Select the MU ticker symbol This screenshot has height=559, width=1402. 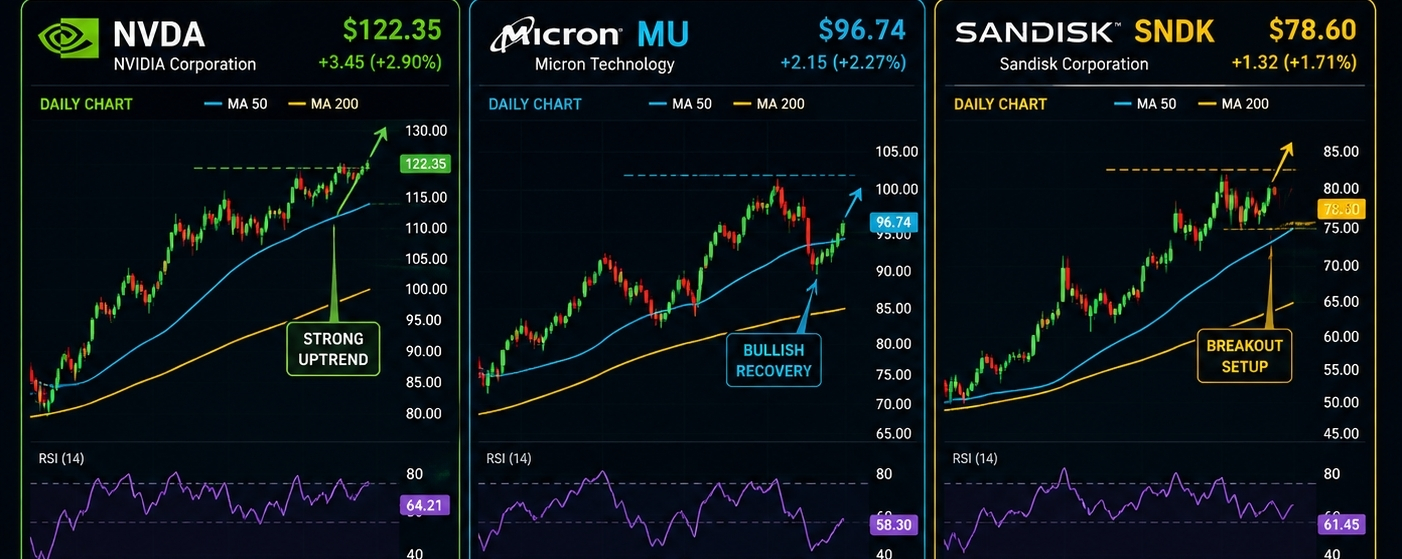pyautogui.click(x=663, y=34)
